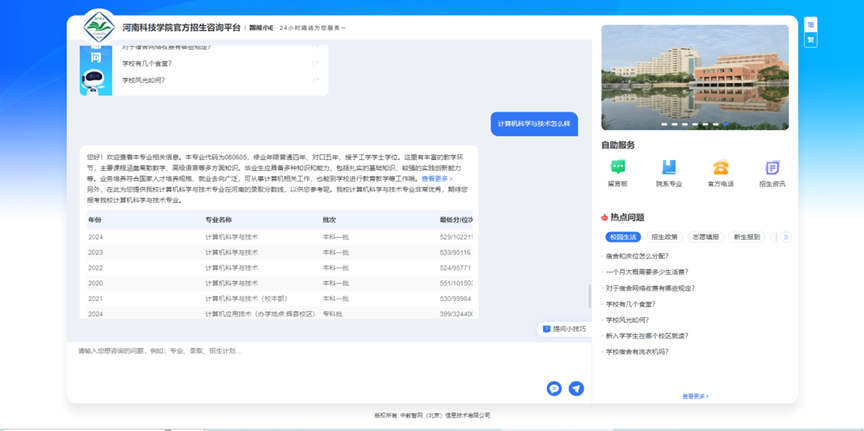Click the 河南科技学院官方招生咨询平台 title
The width and height of the screenshot is (864, 431).
coord(181,27)
